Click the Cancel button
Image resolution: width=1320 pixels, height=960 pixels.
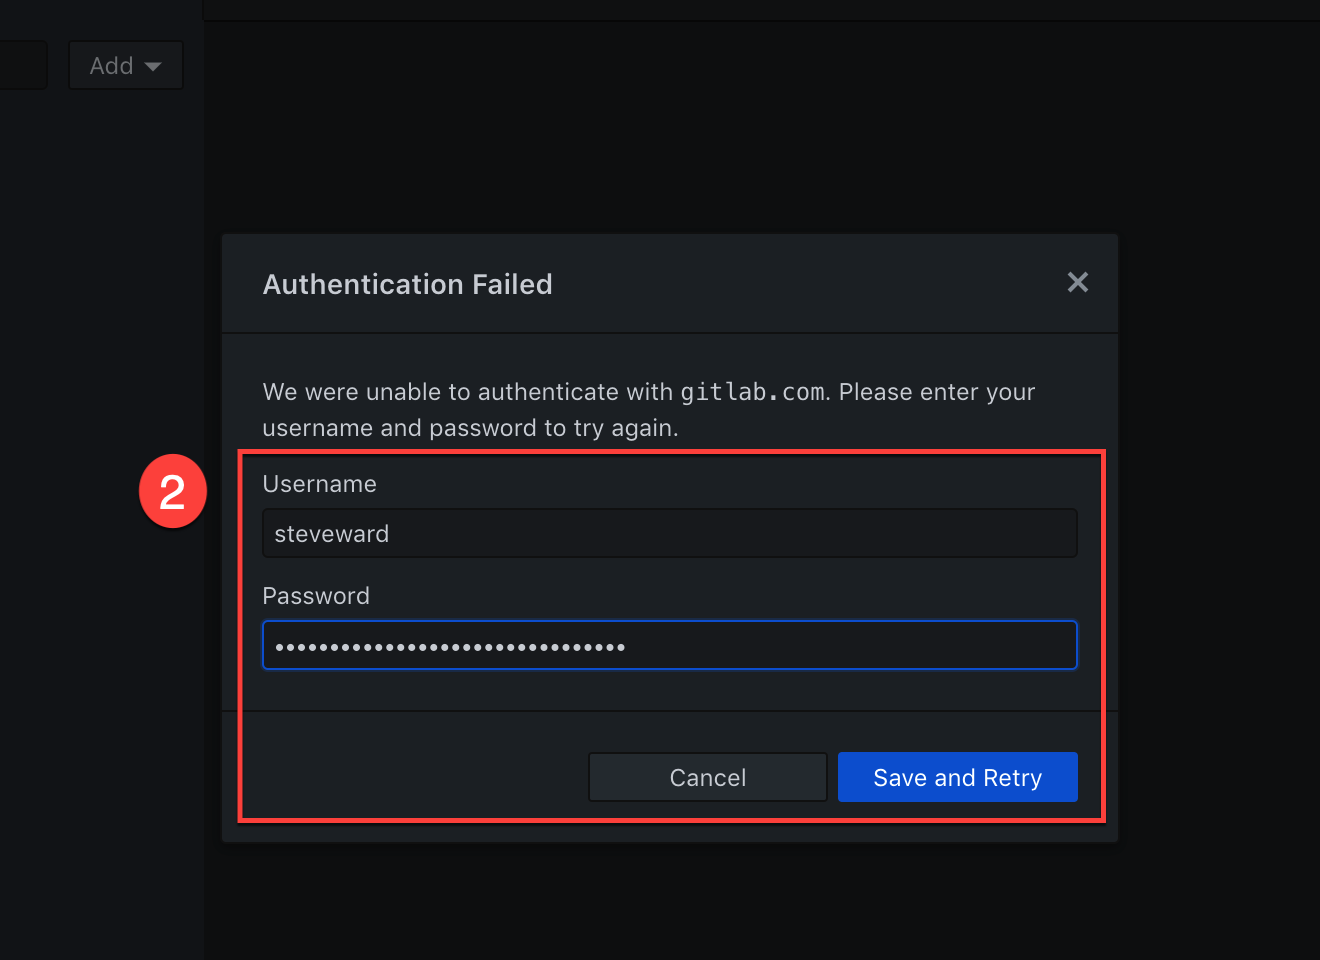click(707, 777)
